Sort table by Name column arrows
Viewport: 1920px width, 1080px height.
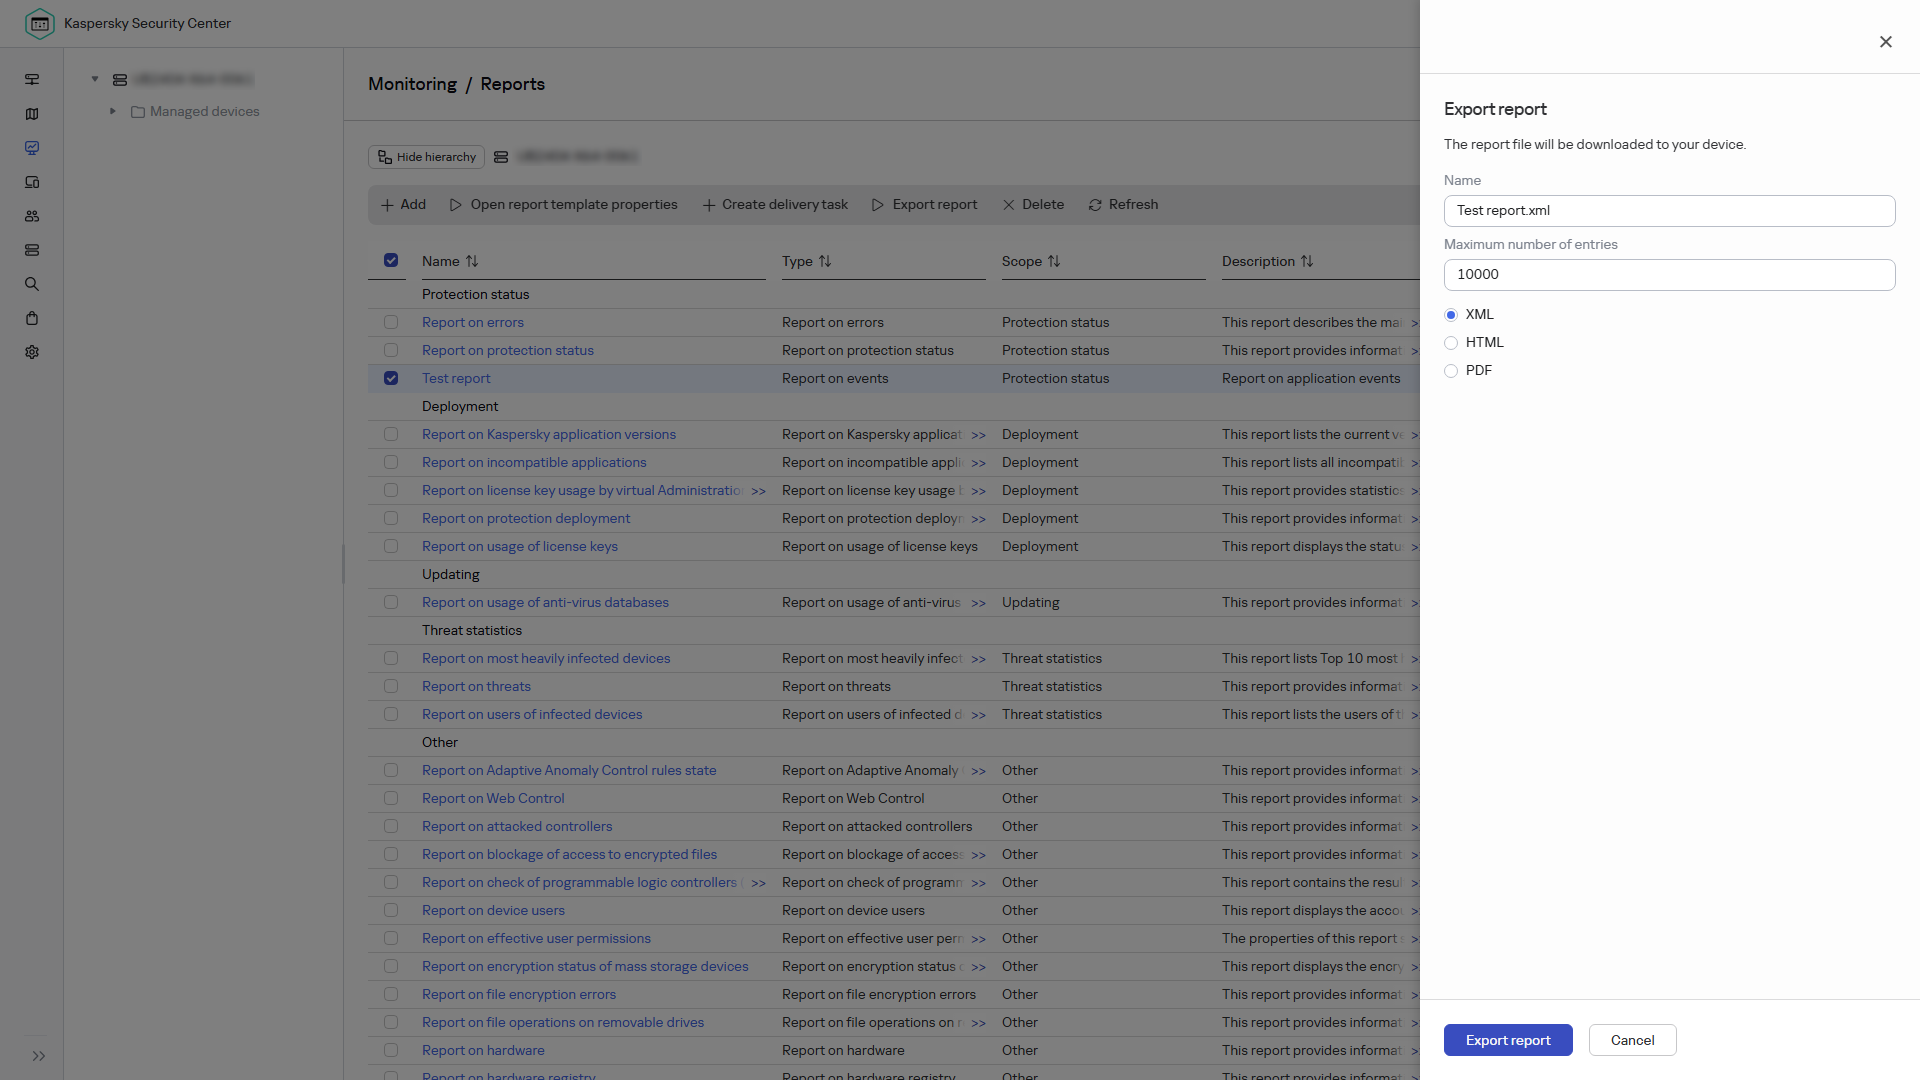pyautogui.click(x=472, y=261)
